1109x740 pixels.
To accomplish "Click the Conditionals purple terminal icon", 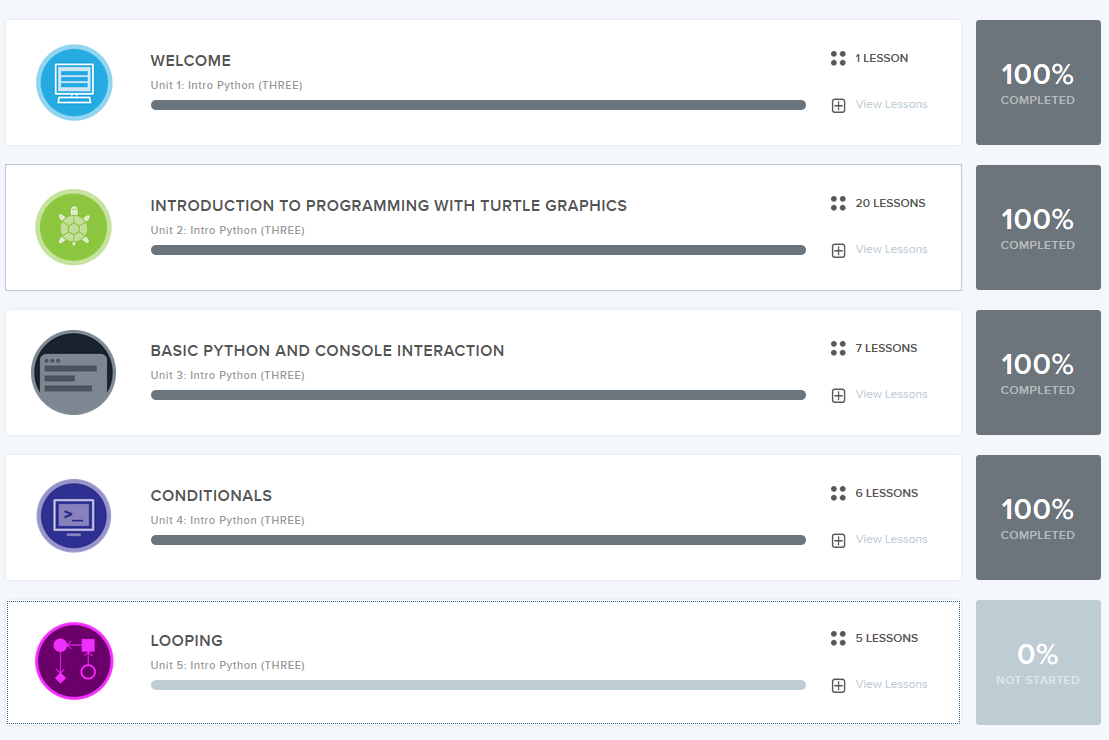I will [74, 516].
